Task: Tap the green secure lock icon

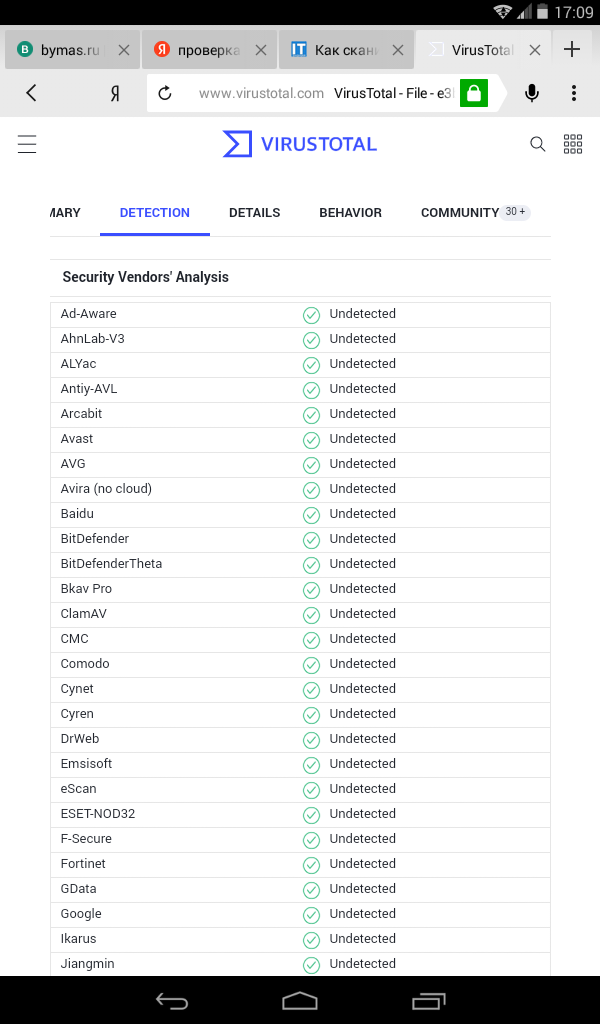Action: coord(474,93)
